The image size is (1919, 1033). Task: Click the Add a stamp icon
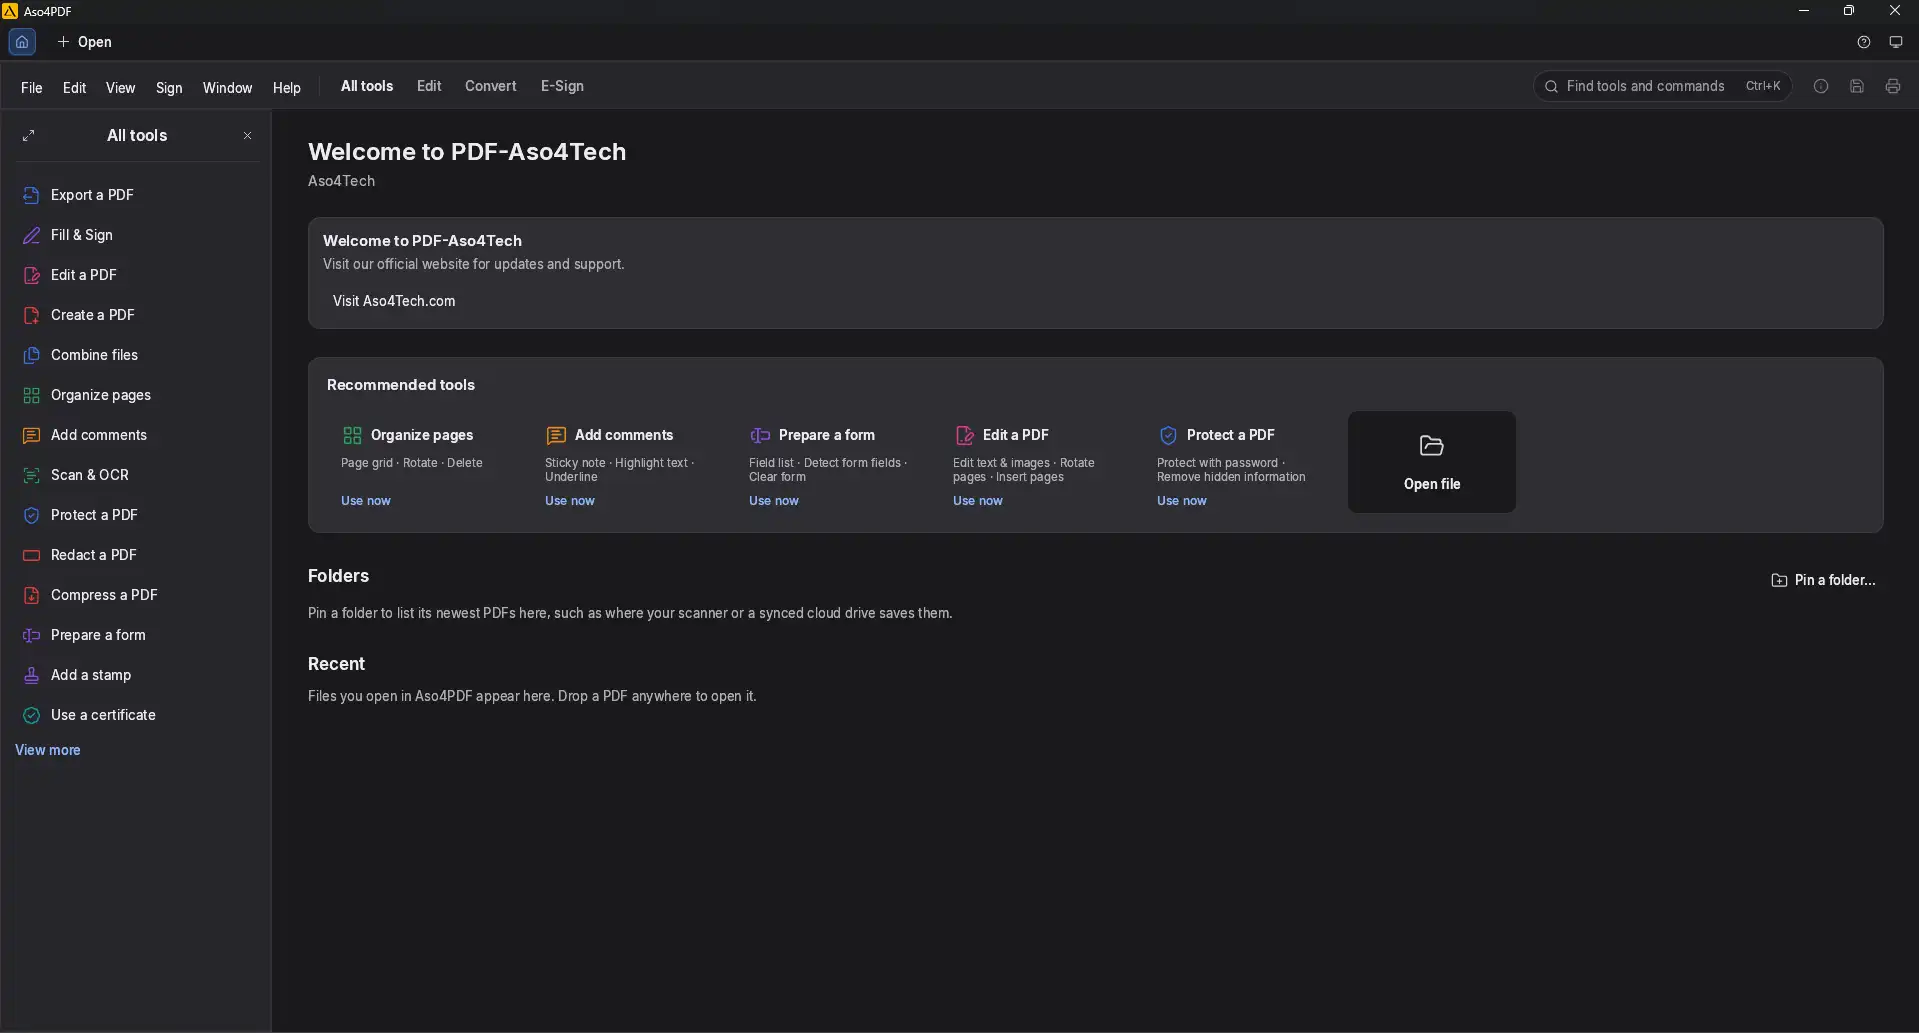click(32, 675)
